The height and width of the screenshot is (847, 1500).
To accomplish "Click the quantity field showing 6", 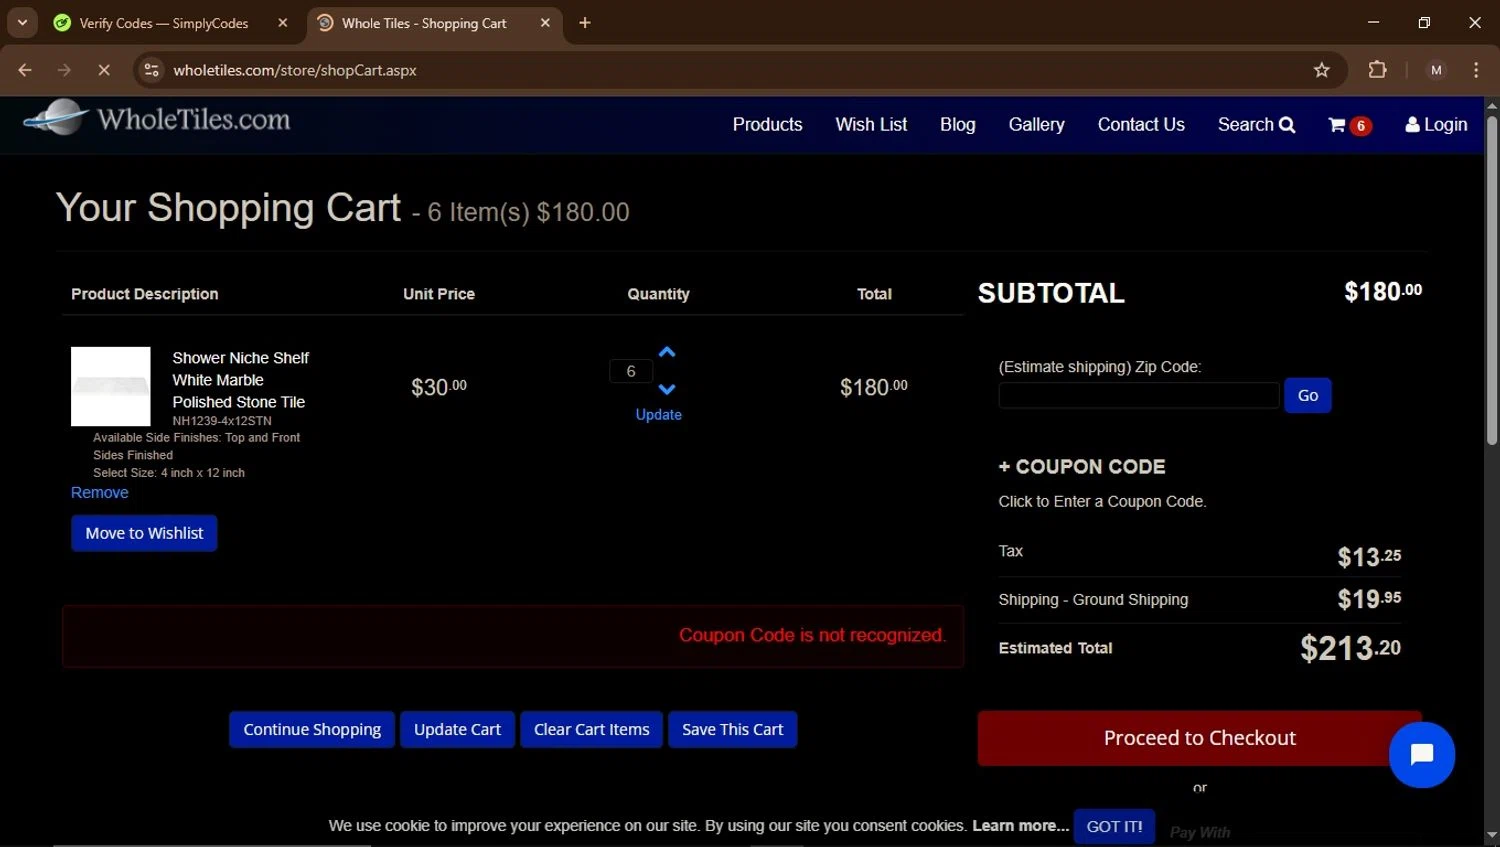I will pos(631,371).
